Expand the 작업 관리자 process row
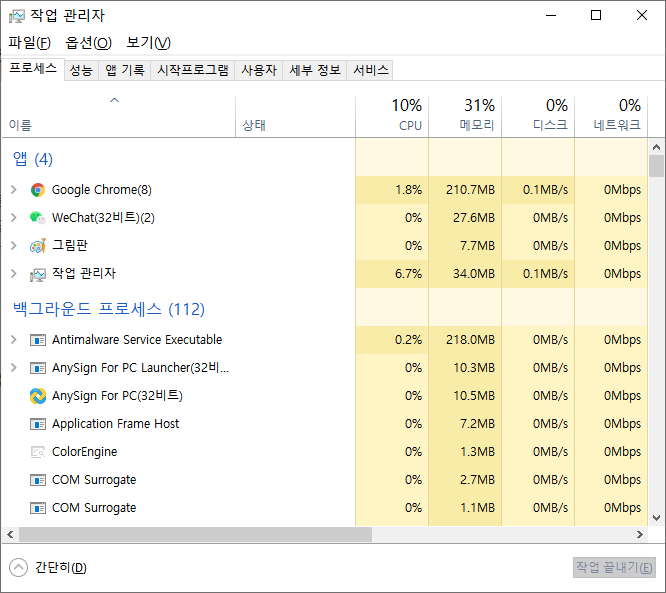 pyautogui.click(x=14, y=274)
